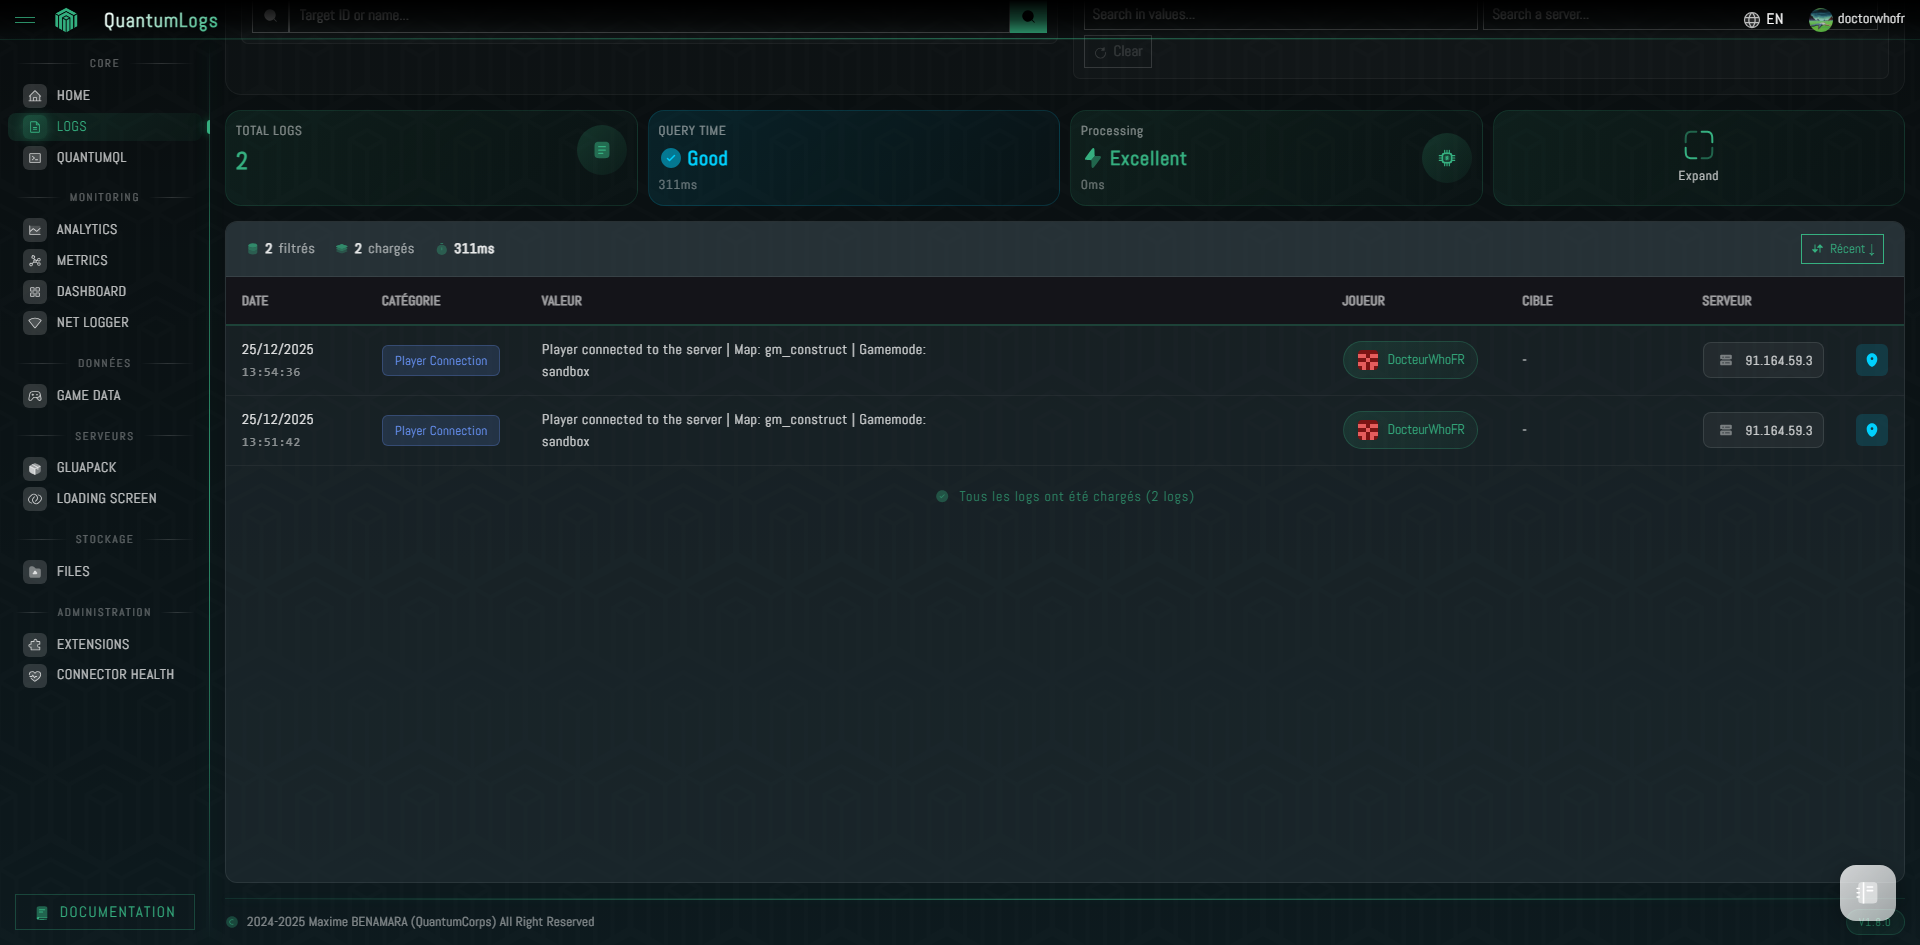Open DocteurWhoFR player on 13:51:42 row
1920x945 pixels.
(1410, 430)
